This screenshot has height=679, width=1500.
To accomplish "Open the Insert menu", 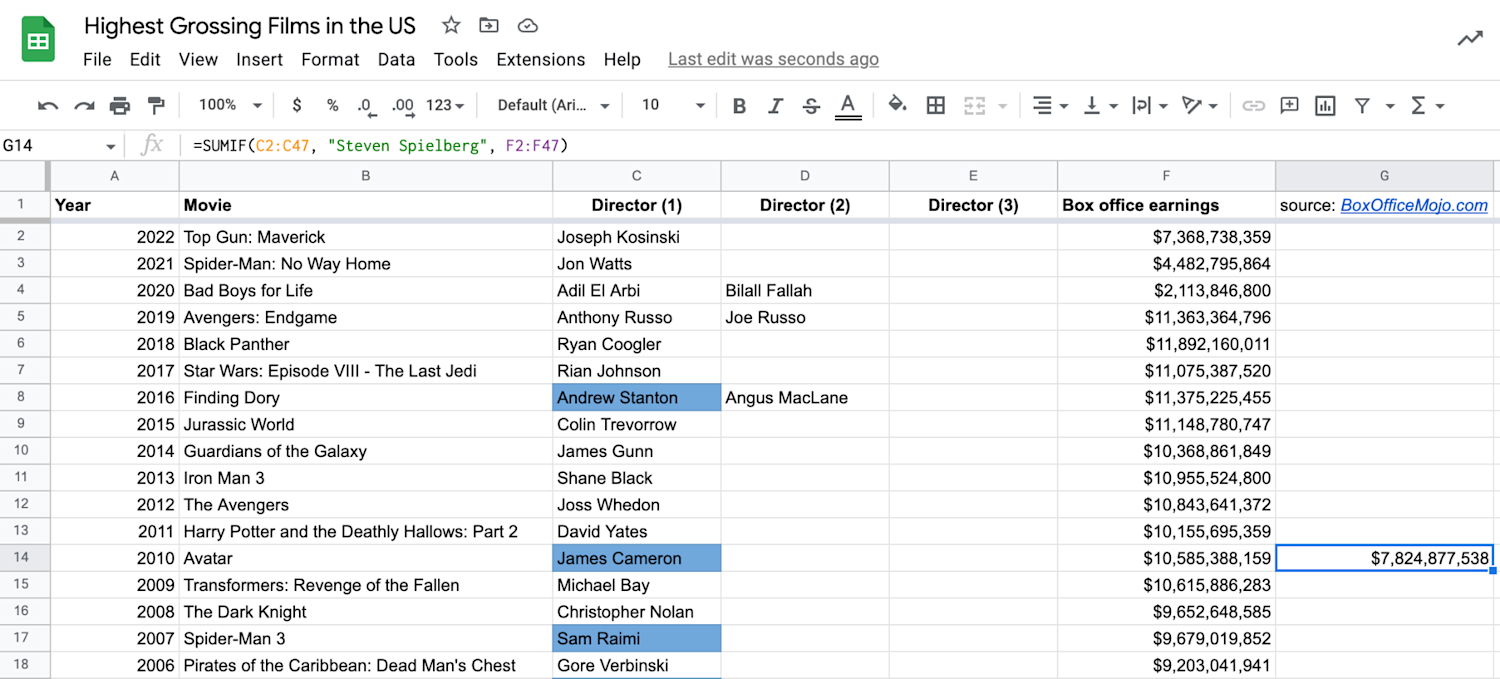I will click(x=259, y=60).
